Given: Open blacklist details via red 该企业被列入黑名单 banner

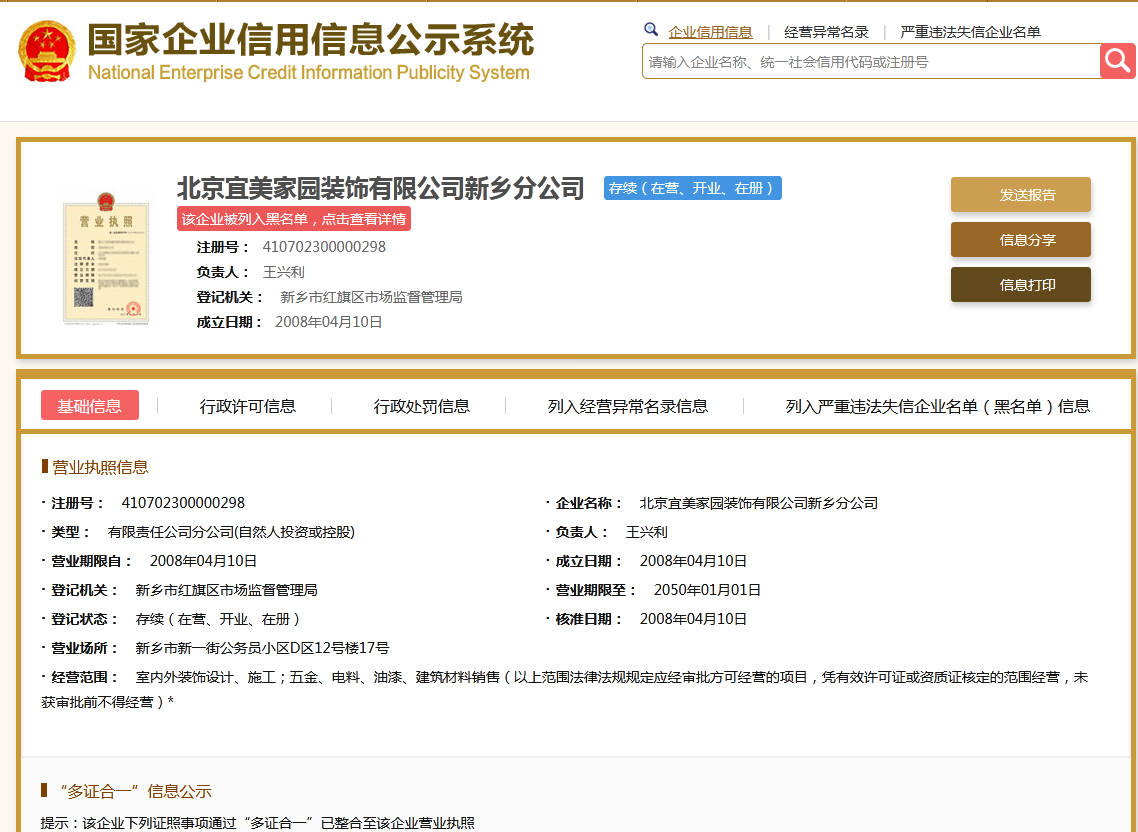Looking at the screenshot, I should coord(294,219).
